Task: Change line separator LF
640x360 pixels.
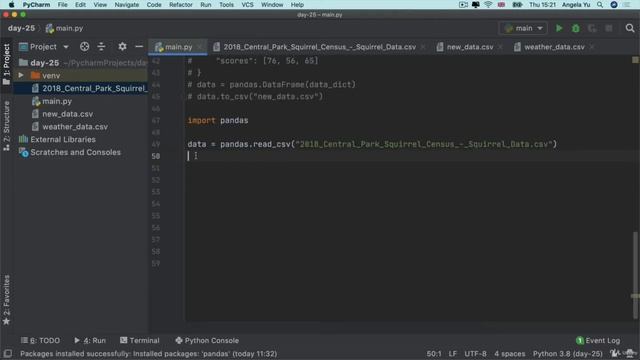Action: [x=453, y=353]
